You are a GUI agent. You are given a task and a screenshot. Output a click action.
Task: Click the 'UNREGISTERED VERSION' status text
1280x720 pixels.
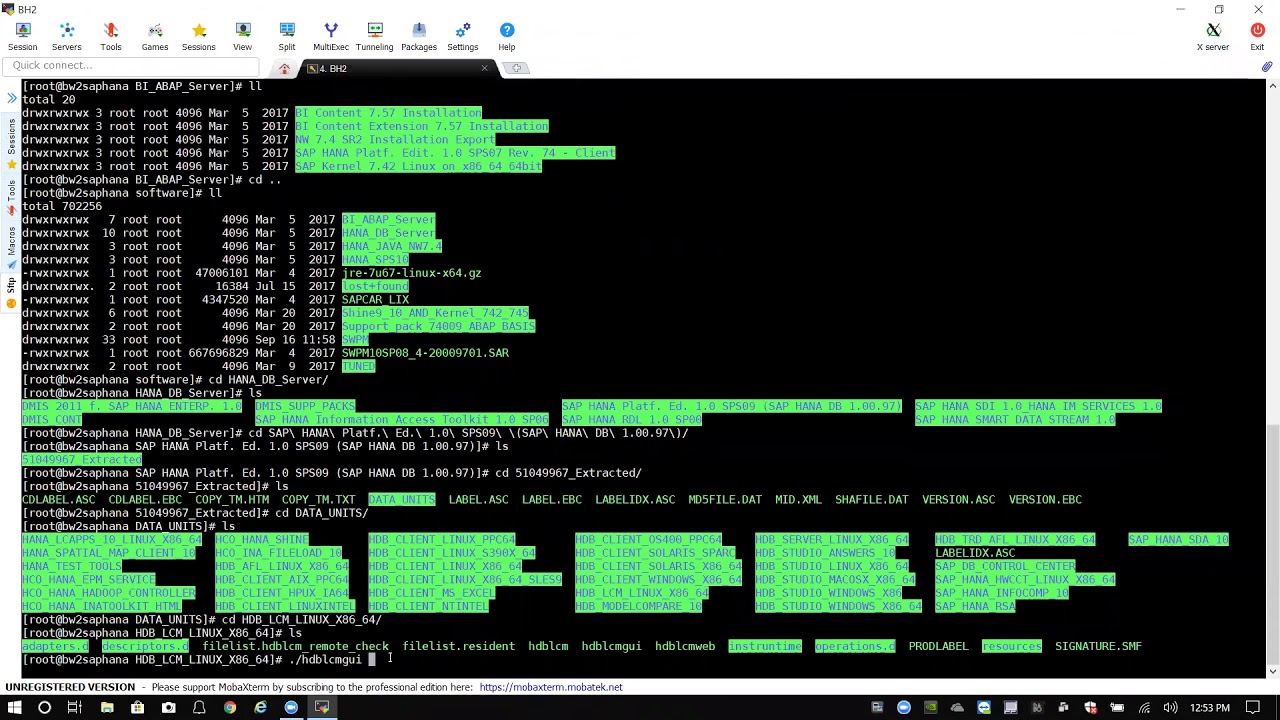(x=70, y=687)
